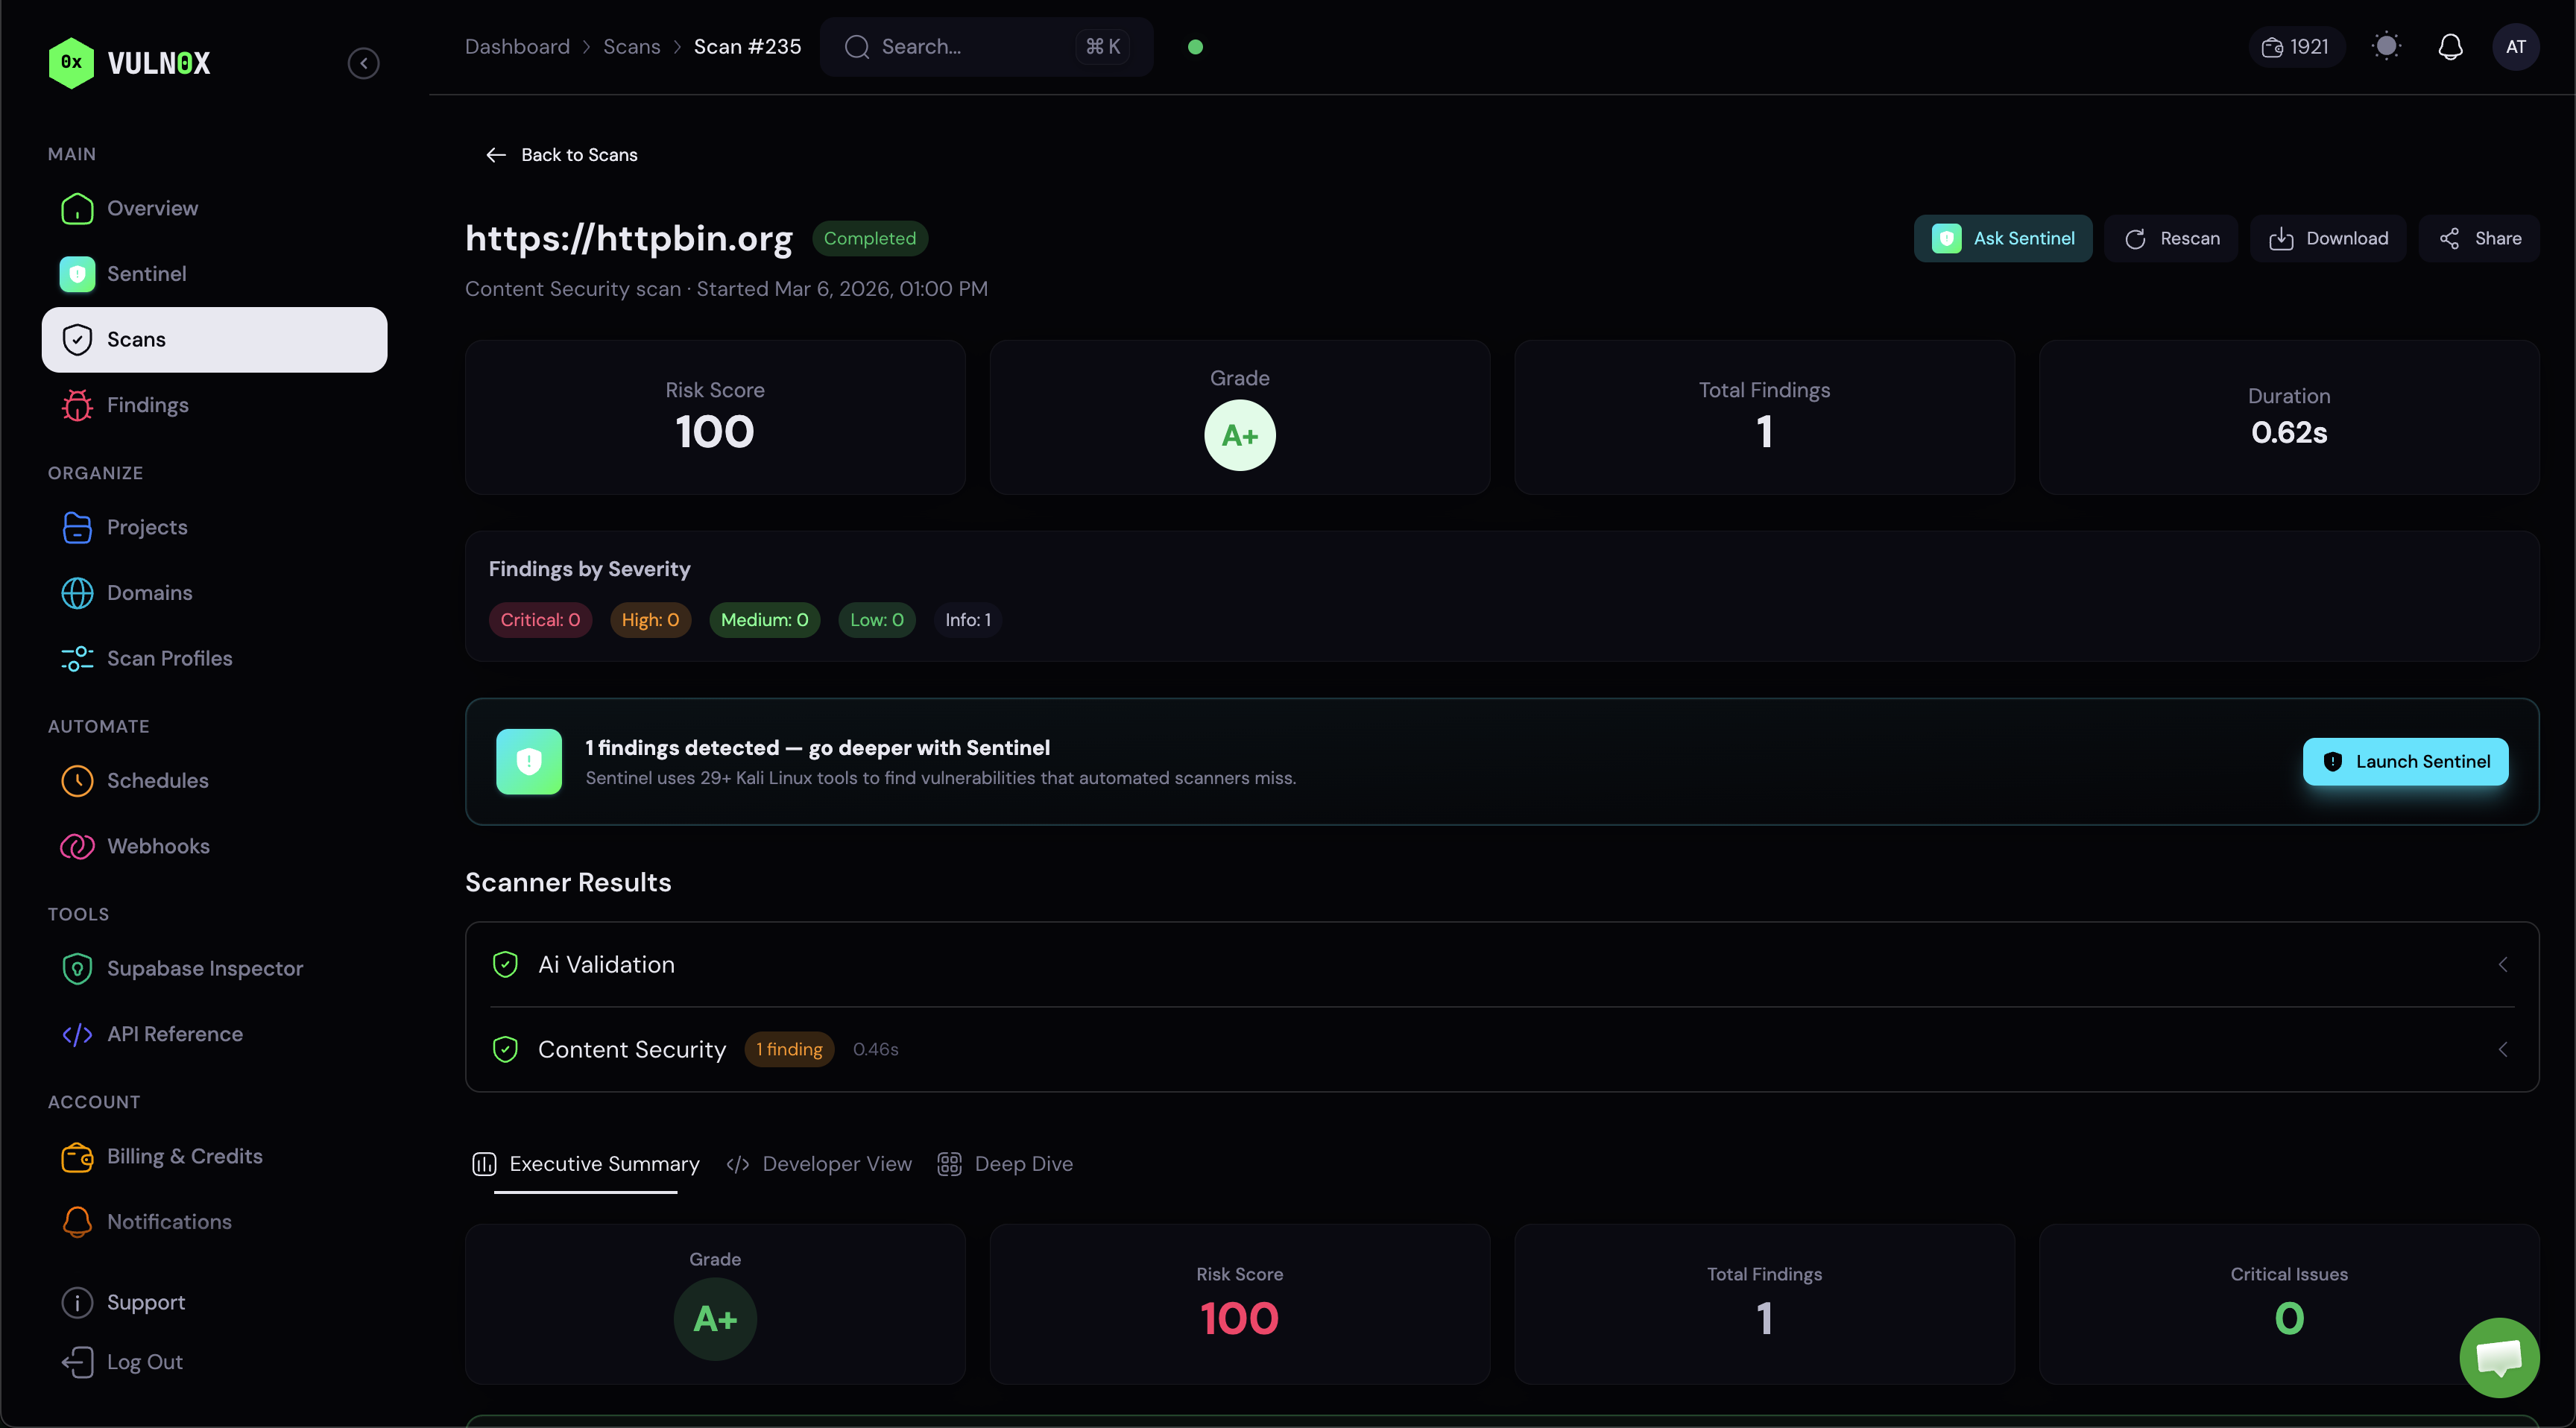Open the Sentinel section in the sidebar
Screen dimensions: 2576x1428
point(147,273)
